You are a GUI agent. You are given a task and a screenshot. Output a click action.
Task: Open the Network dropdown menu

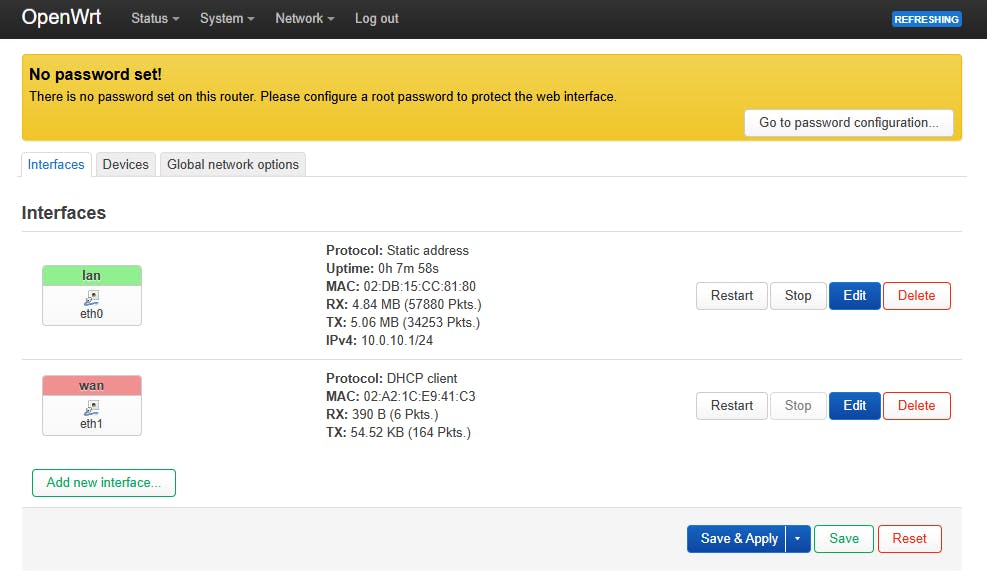point(304,19)
